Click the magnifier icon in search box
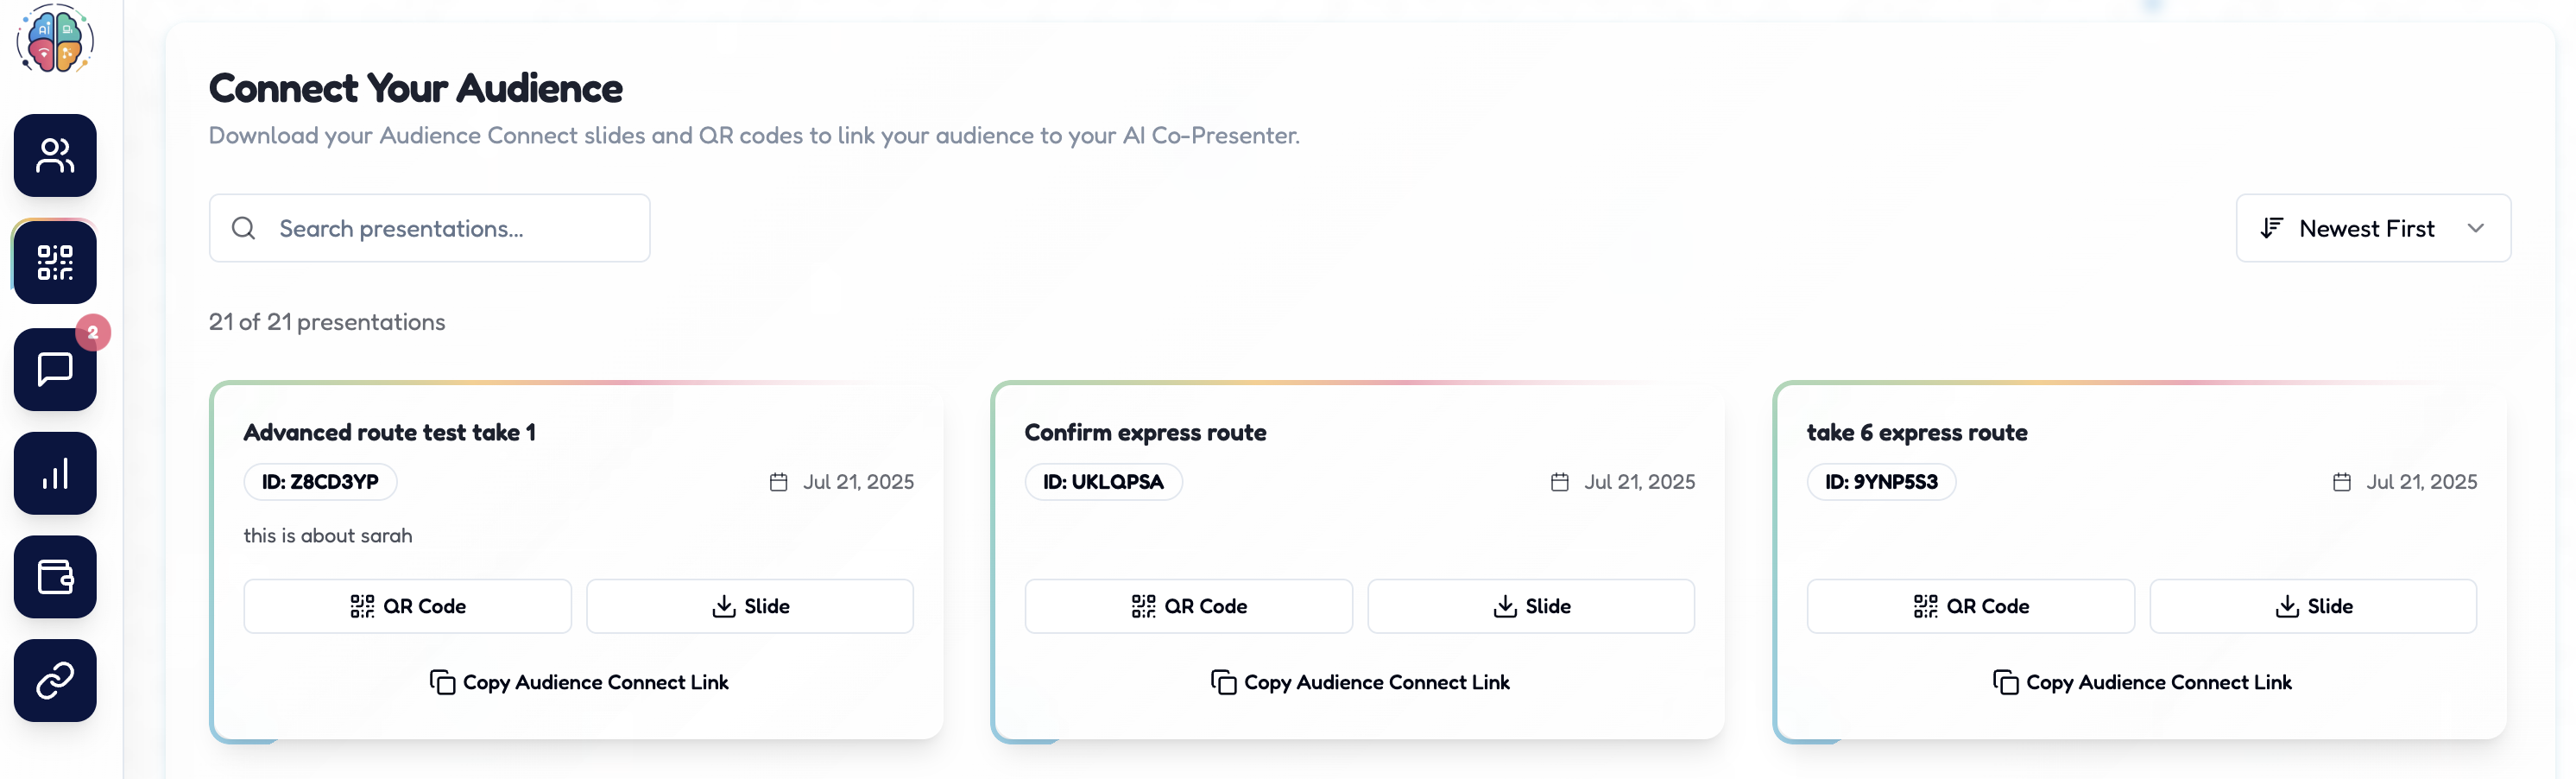The width and height of the screenshot is (2576, 779). pyautogui.click(x=243, y=228)
